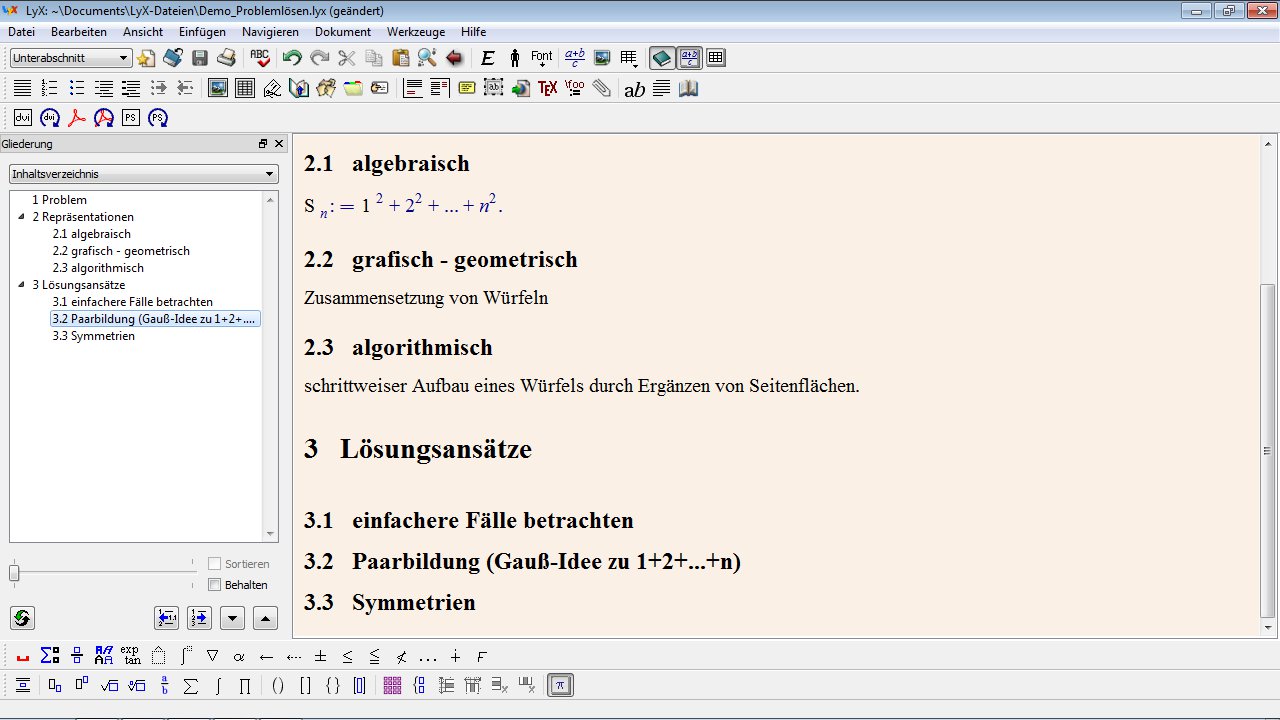The height and width of the screenshot is (720, 1280).
Task: Collapse the 2 Repräsentationen tree node
Action: click(x=22, y=217)
